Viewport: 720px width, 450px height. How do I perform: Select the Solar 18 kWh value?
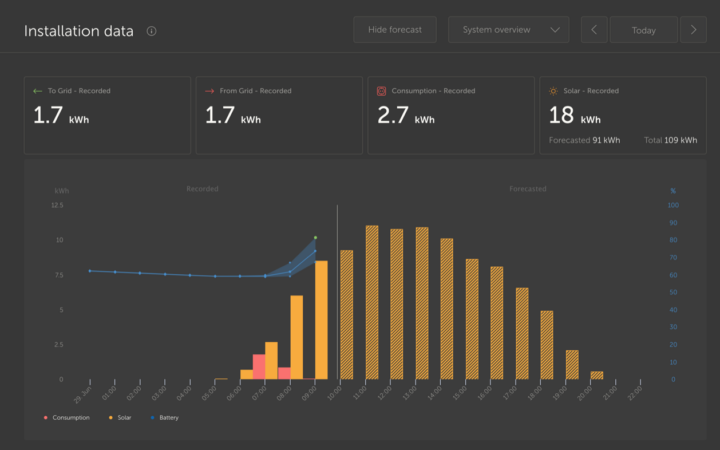click(x=575, y=115)
